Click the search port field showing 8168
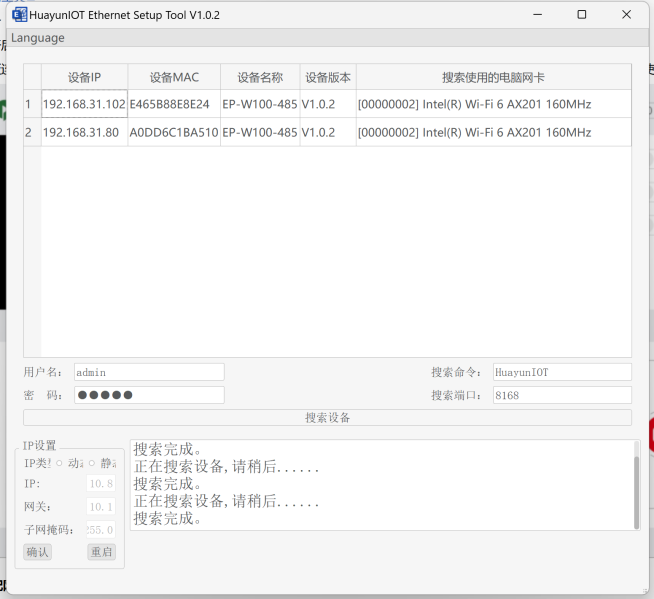654x599 pixels. [x=561, y=395]
